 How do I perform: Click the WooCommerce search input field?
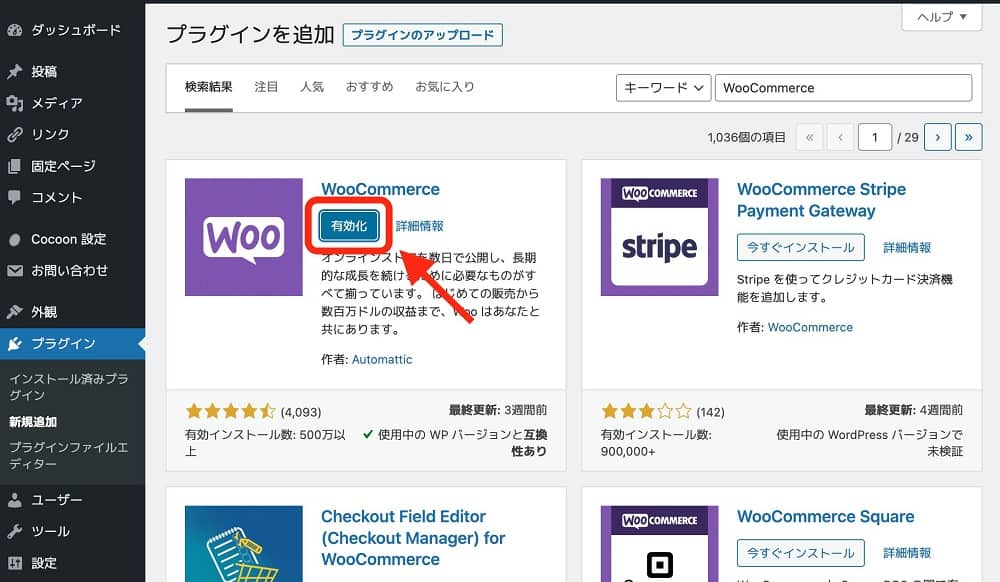[x=844, y=88]
